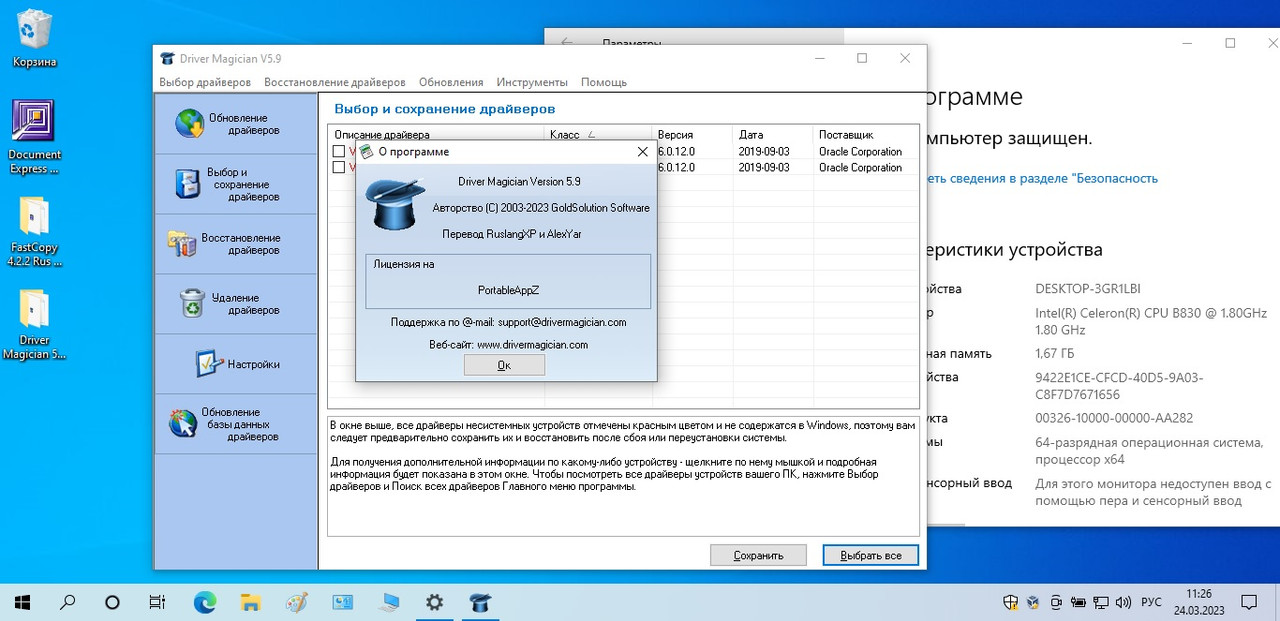
Task: Open Восстановление драйверов in the sidebar
Action: click(x=235, y=244)
